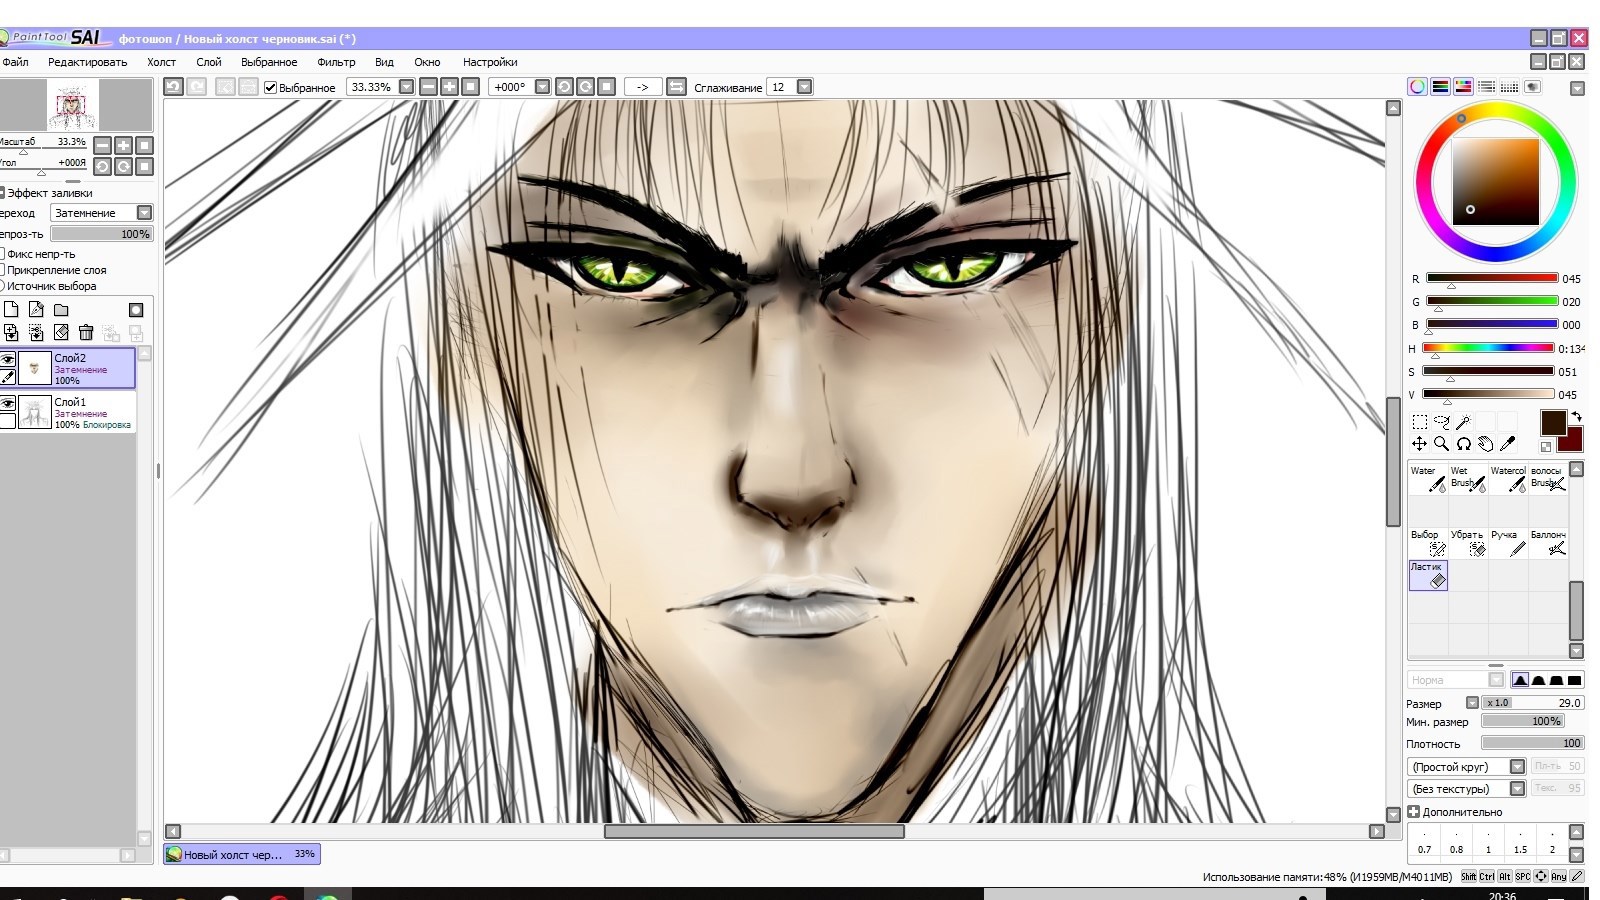Hide the Слой2 layer via eye
The width and height of the screenshot is (1600, 900).
pyautogui.click(x=8, y=359)
